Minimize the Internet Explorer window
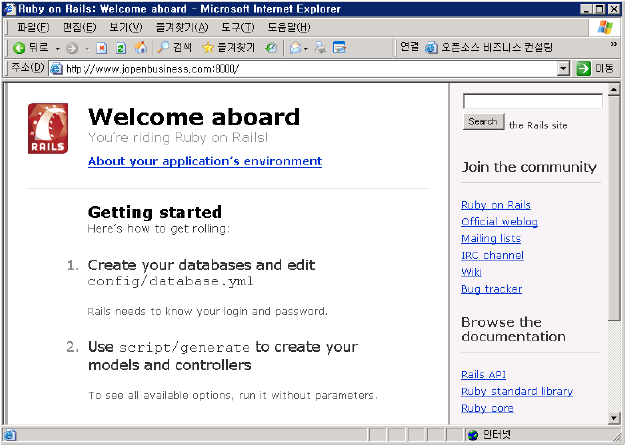Image resolution: width=625 pixels, height=445 pixels. coord(586,9)
